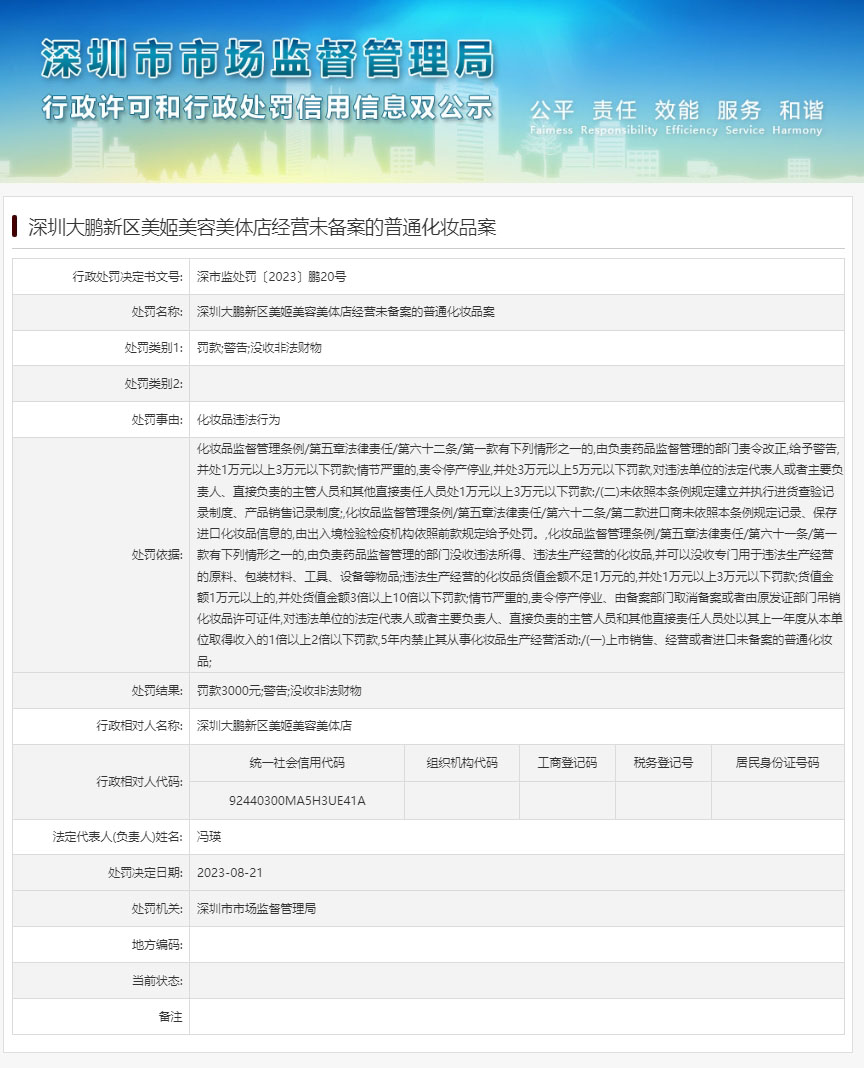864x1068 pixels.
Task: Click the 备注 label
Action: point(170,1017)
